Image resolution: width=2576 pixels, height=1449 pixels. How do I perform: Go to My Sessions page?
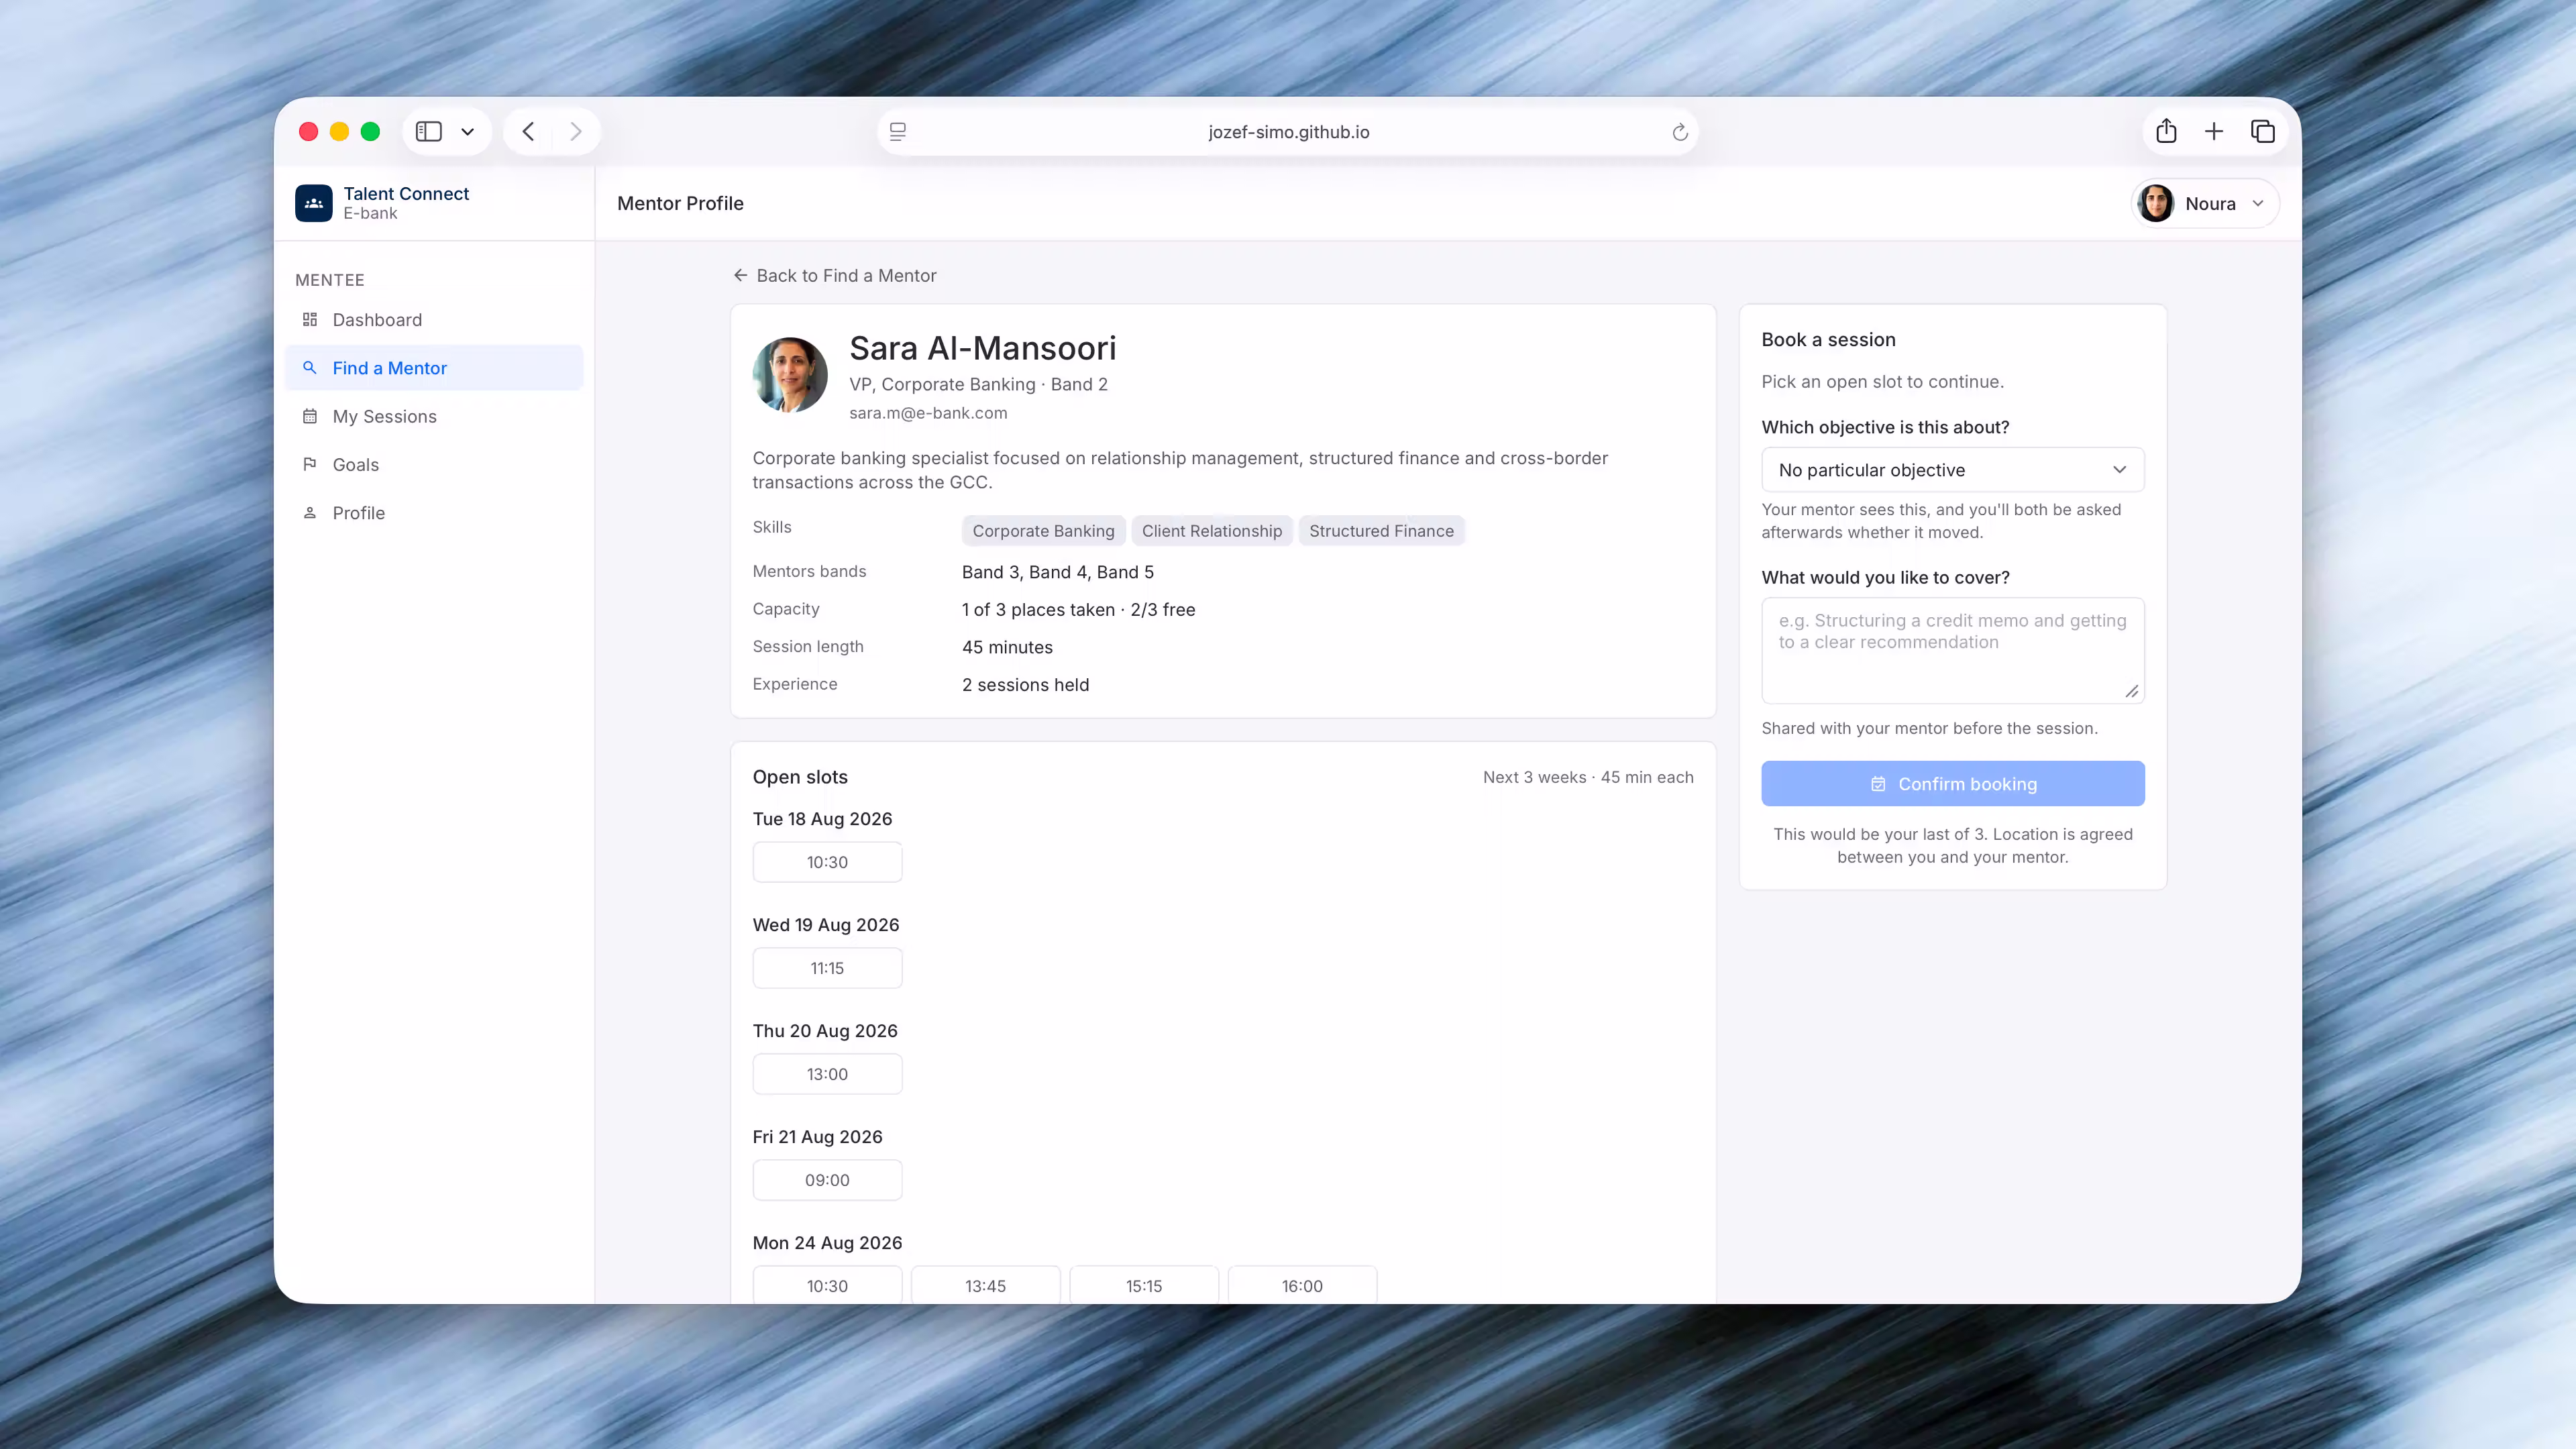coord(434,416)
